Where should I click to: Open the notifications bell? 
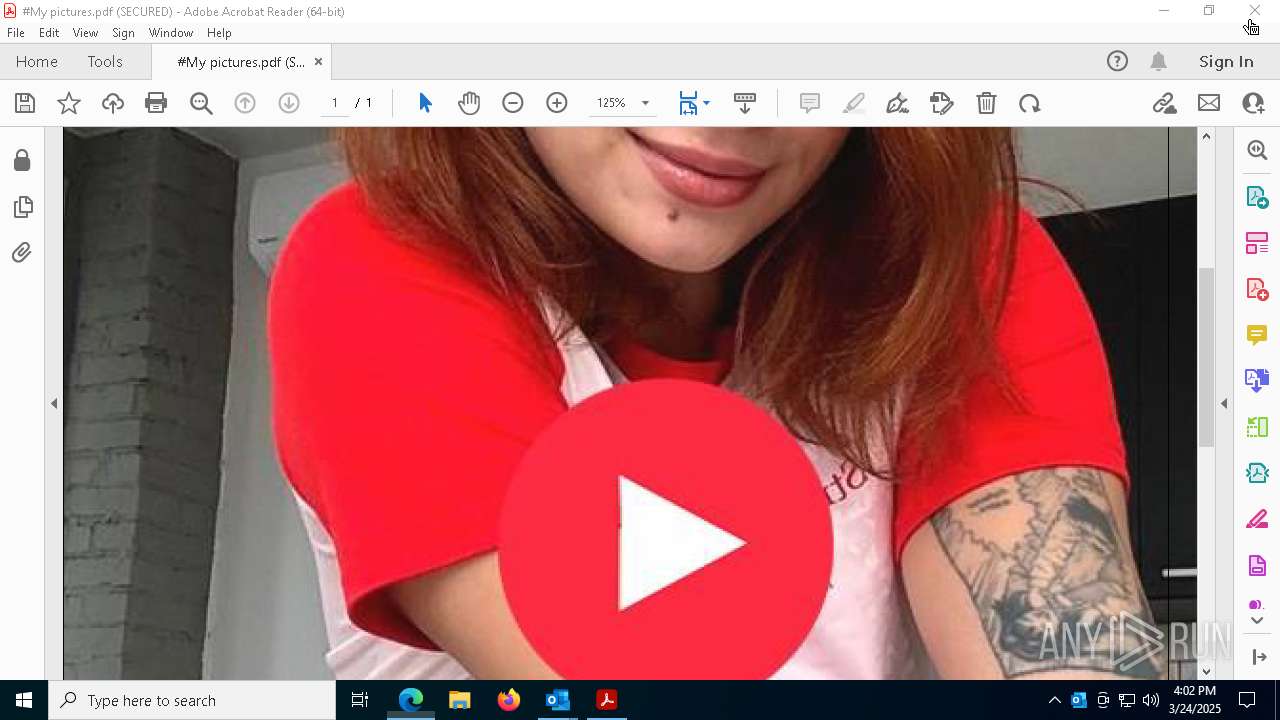1159,62
